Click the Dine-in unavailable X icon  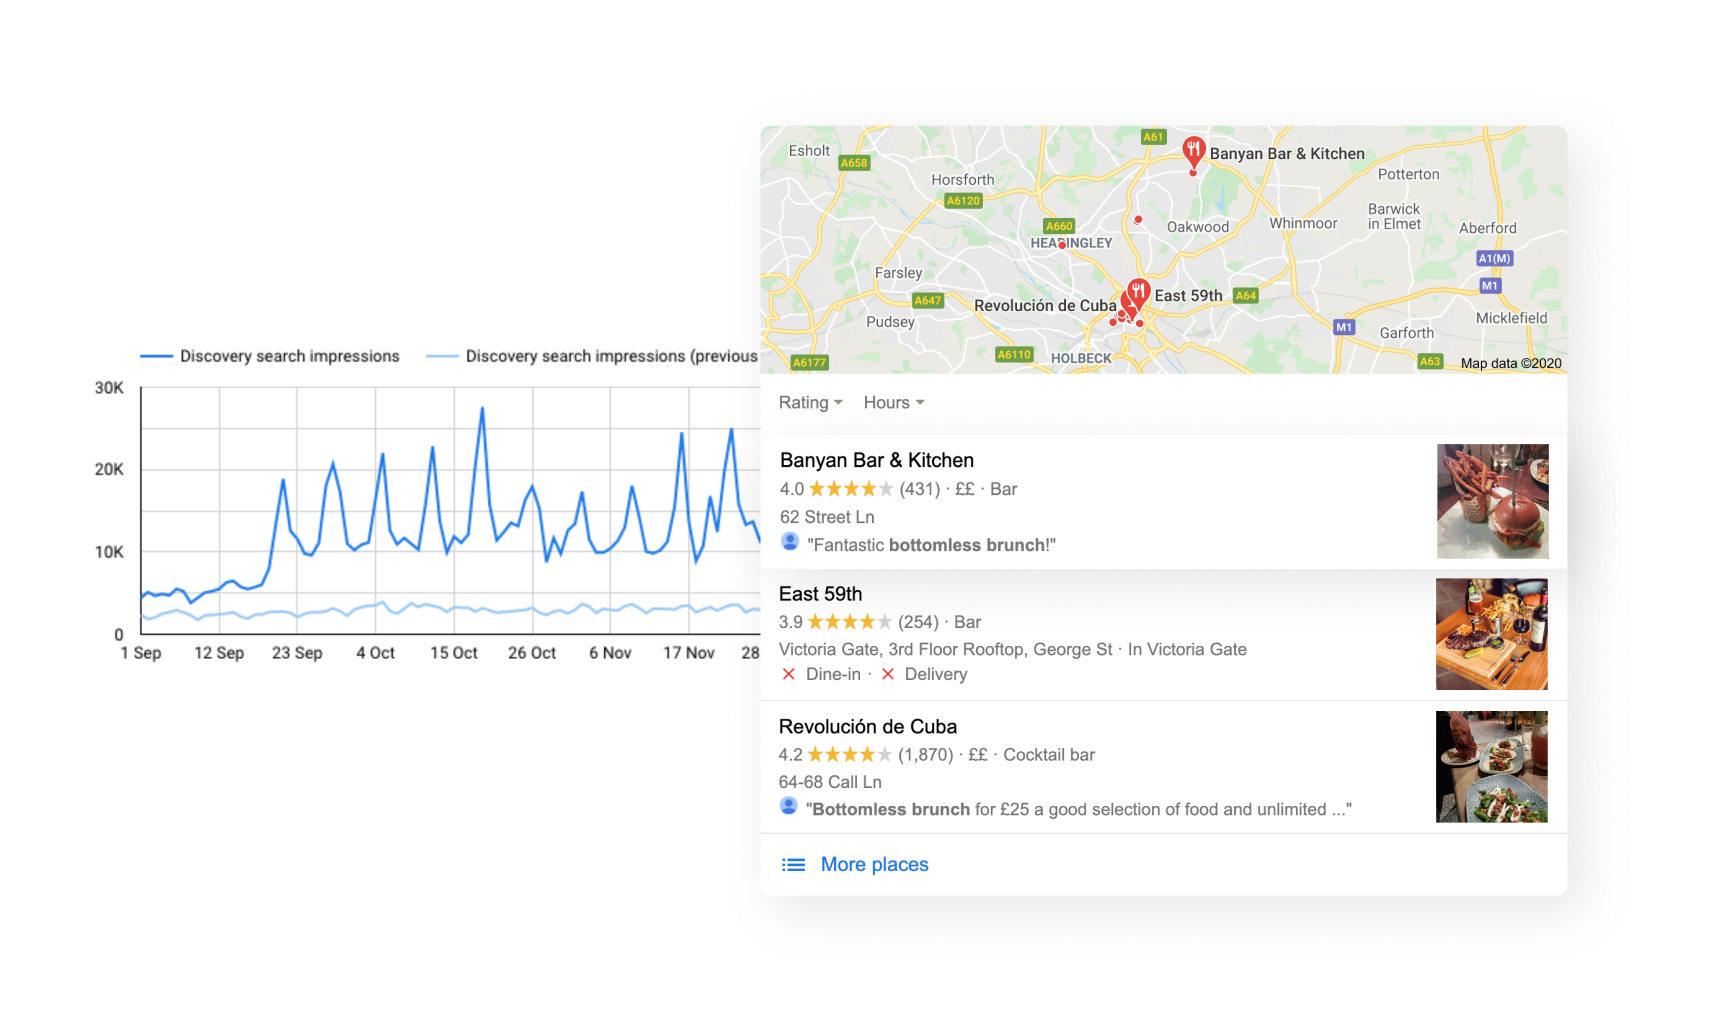pyautogui.click(x=789, y=674)
